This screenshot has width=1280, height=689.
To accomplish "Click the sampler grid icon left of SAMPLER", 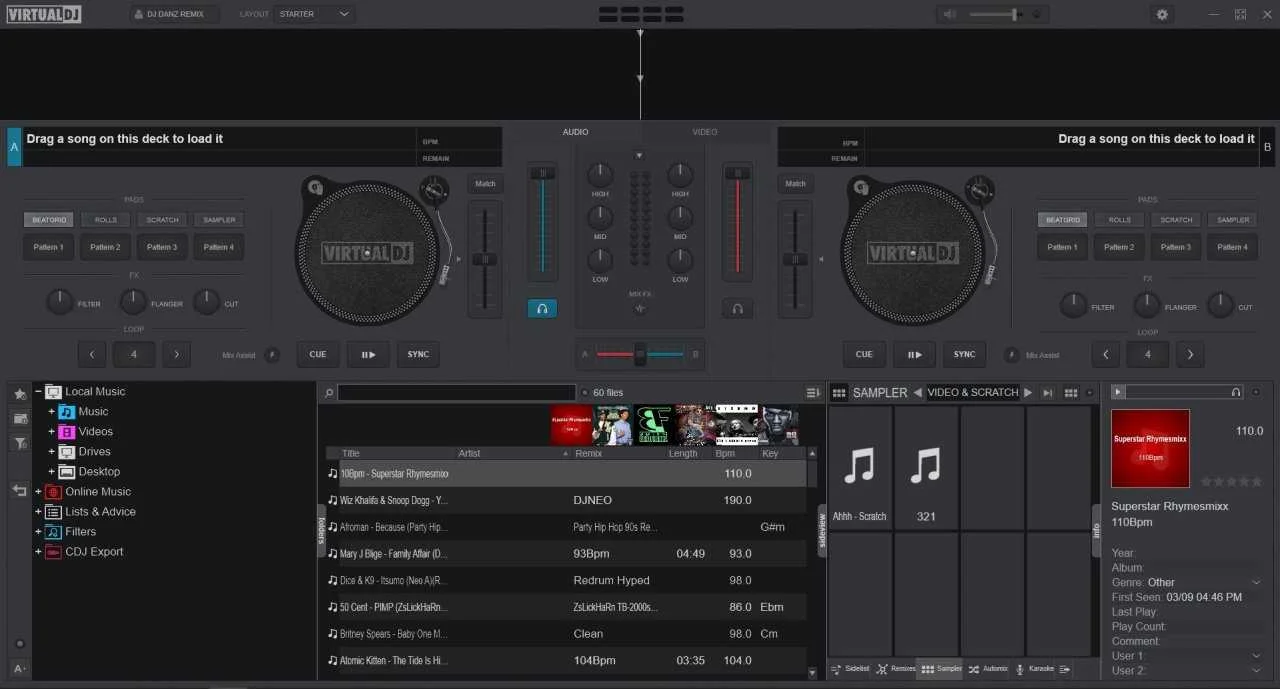I will pos(839,393).
